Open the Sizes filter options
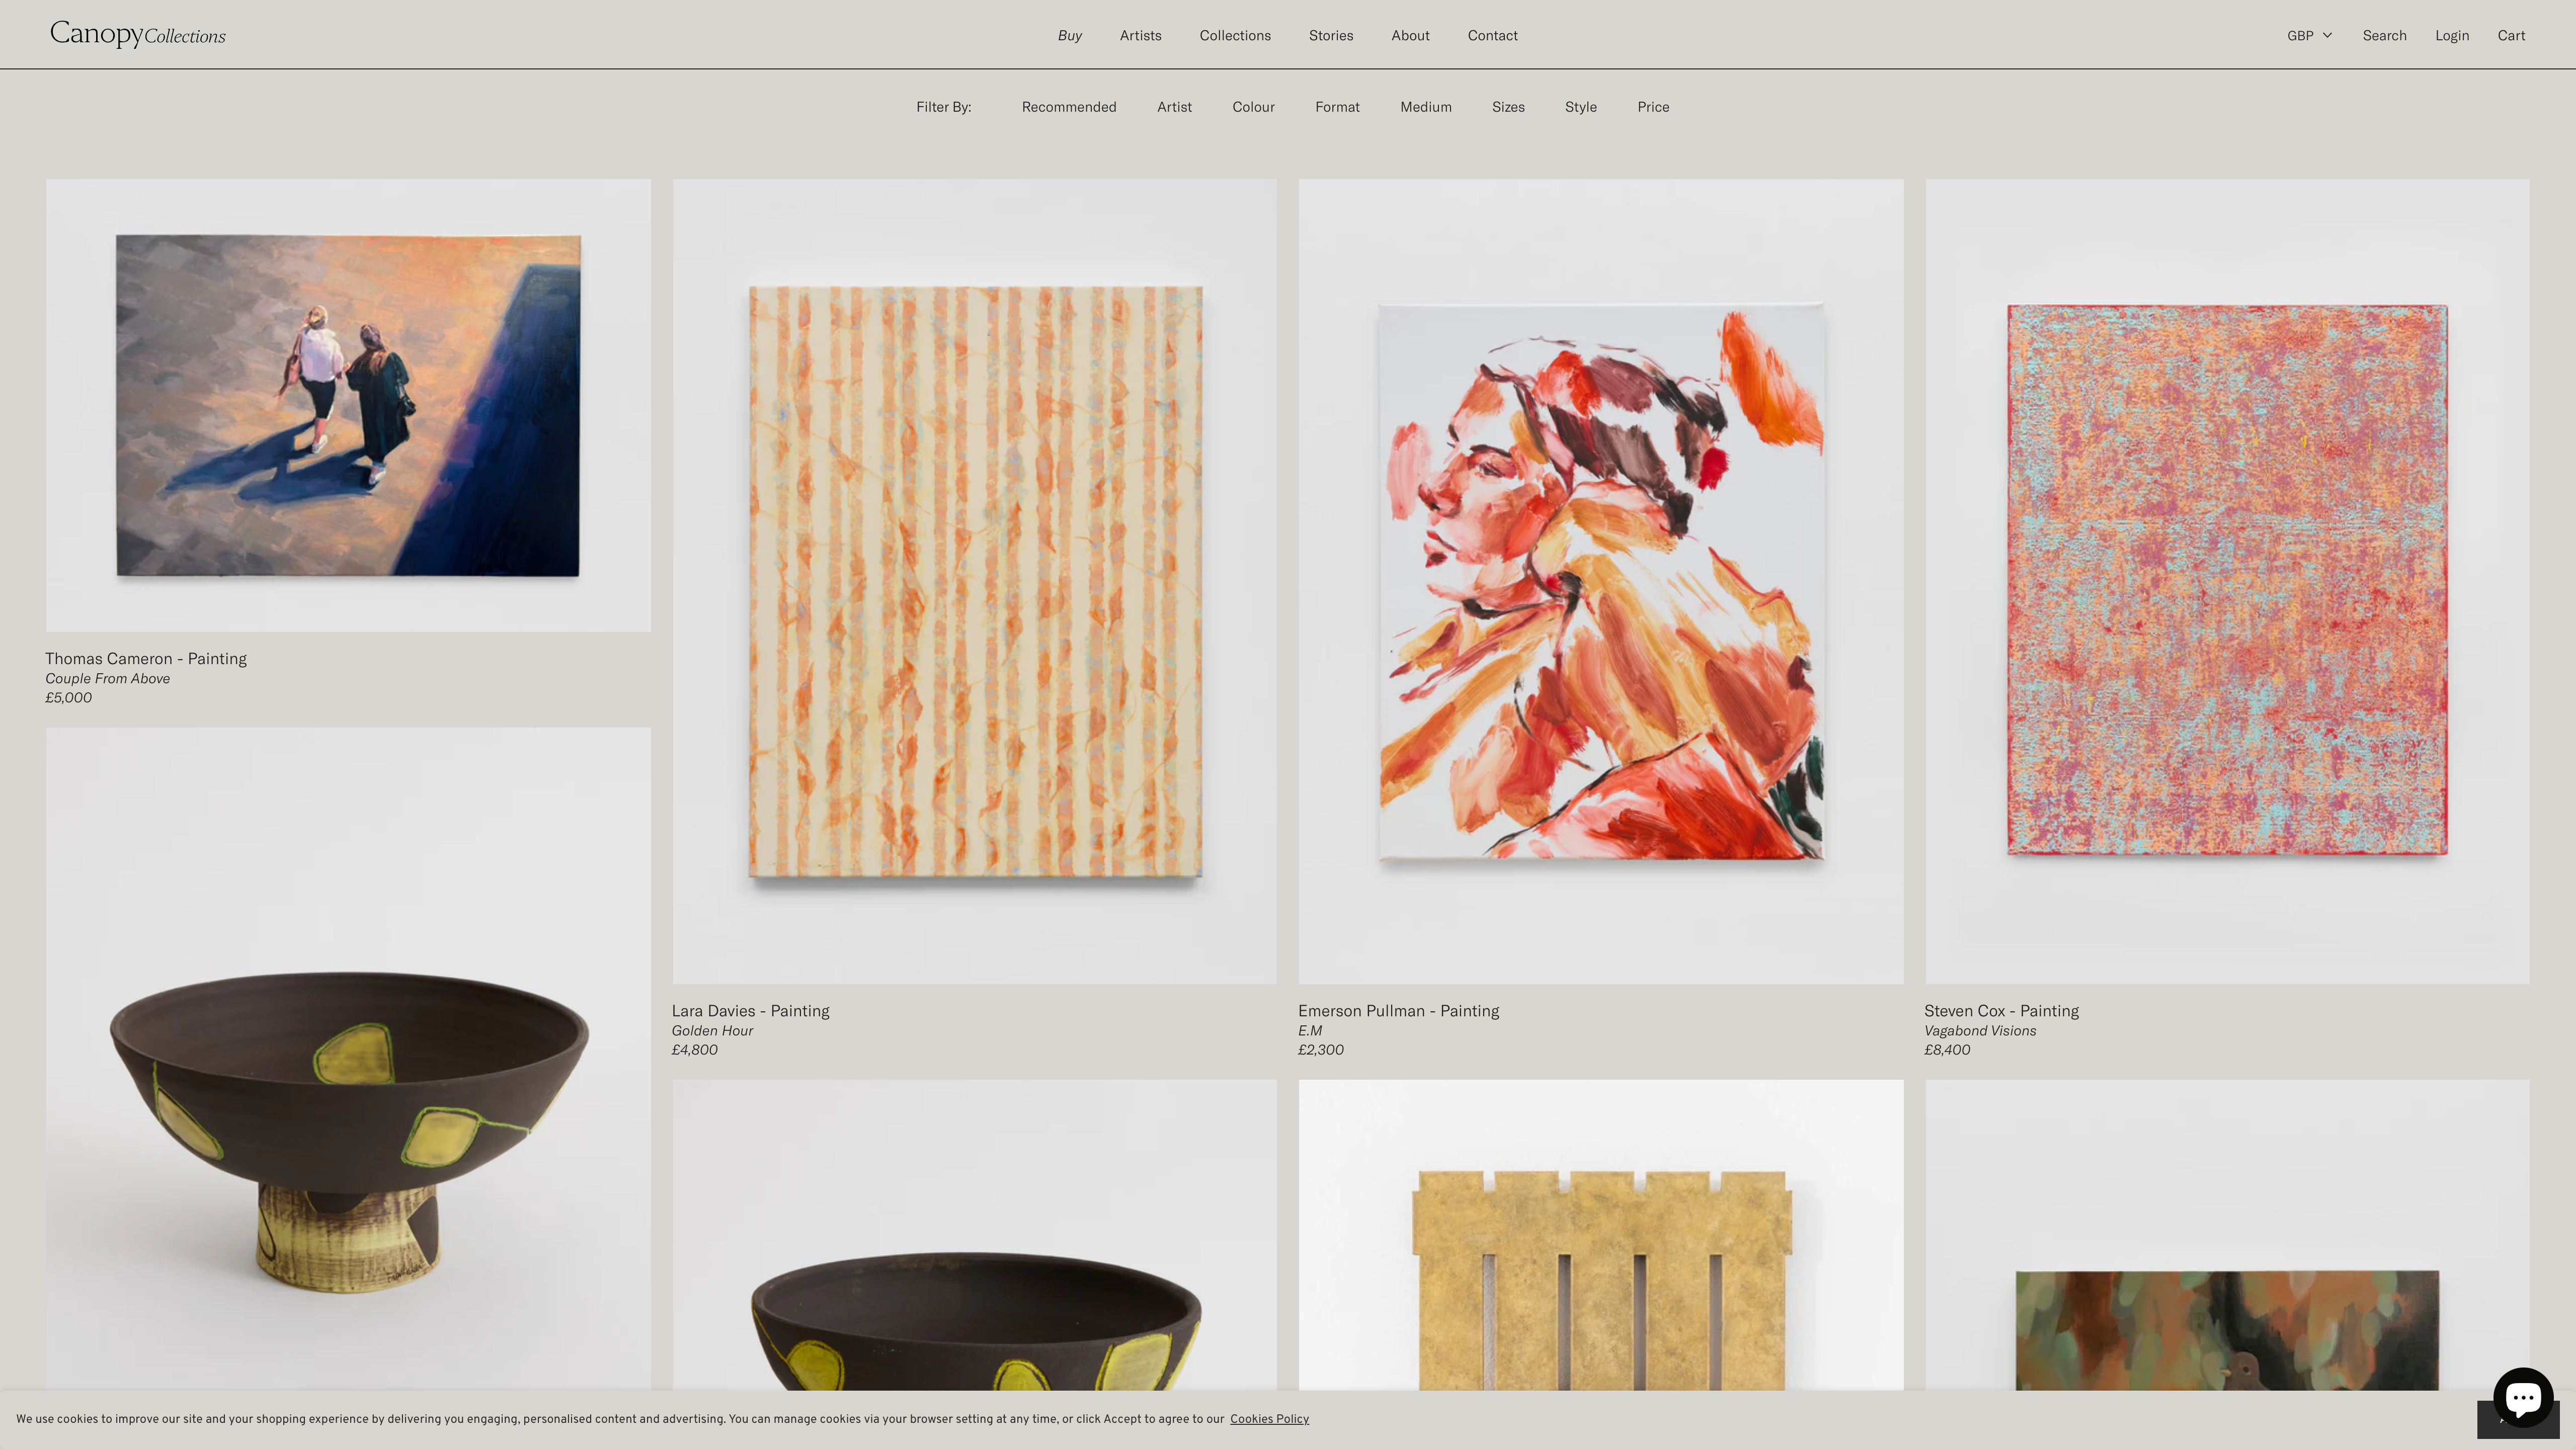This screenshot has height=1449, width=2576. 1508,107
